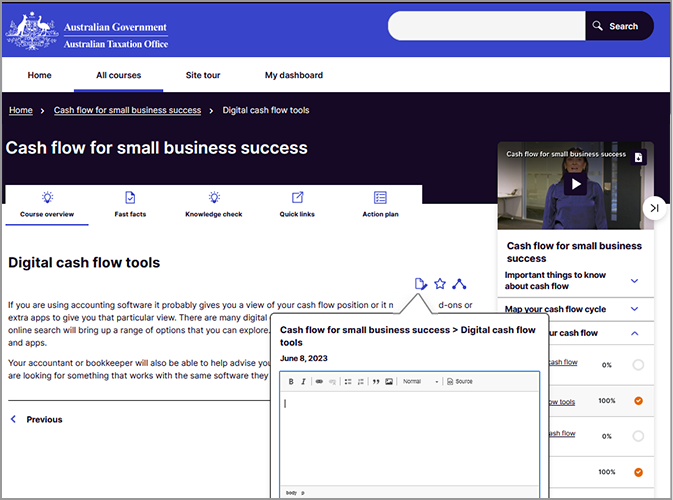Click the 'body' element path tag
673x500 pixels.
pos(291,493)
